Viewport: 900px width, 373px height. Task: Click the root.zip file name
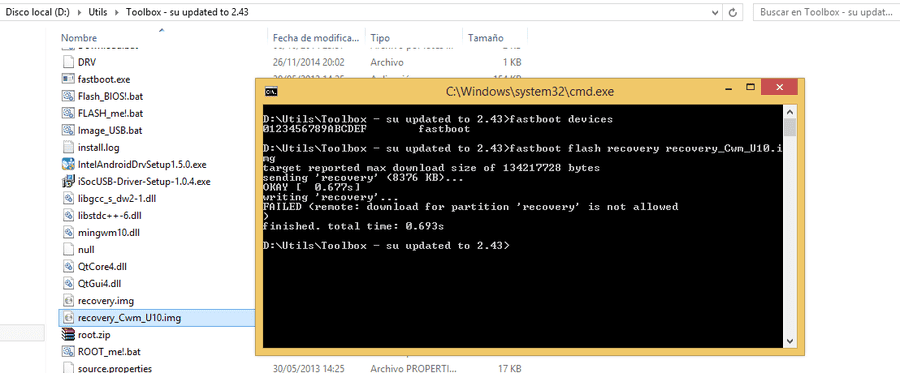point(94,335)
